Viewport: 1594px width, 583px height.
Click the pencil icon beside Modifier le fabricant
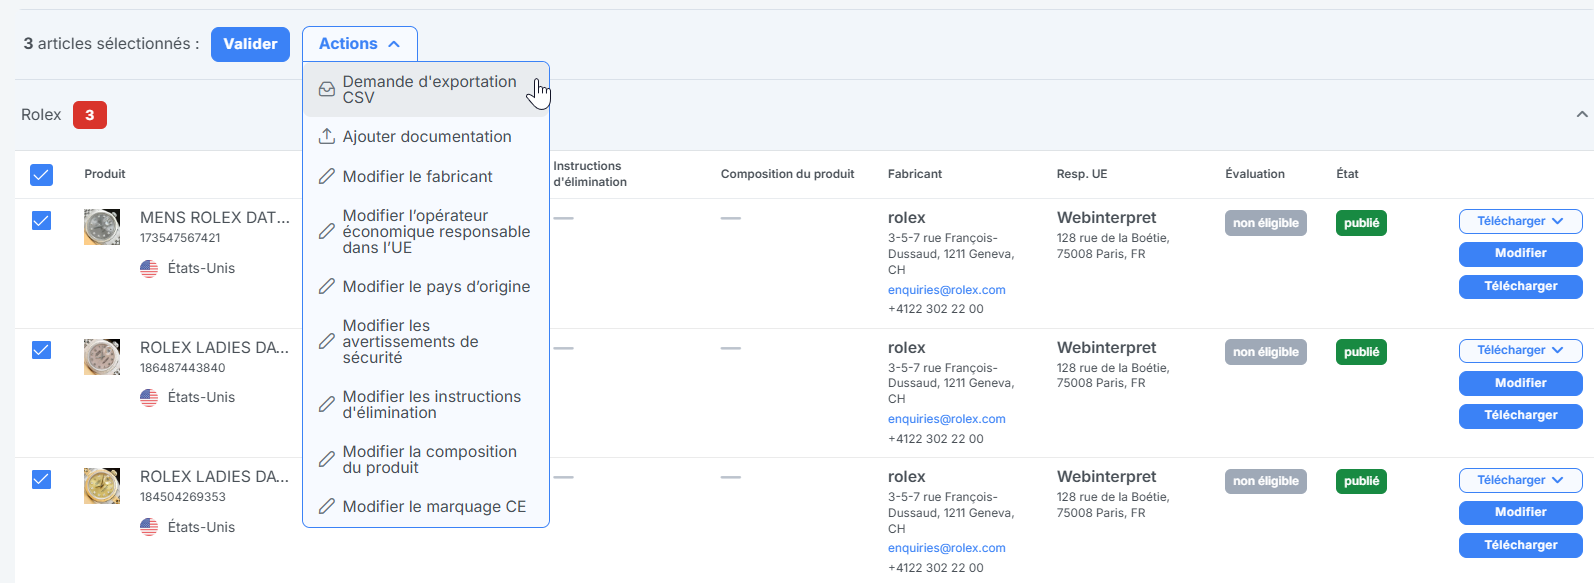[326, 176]
